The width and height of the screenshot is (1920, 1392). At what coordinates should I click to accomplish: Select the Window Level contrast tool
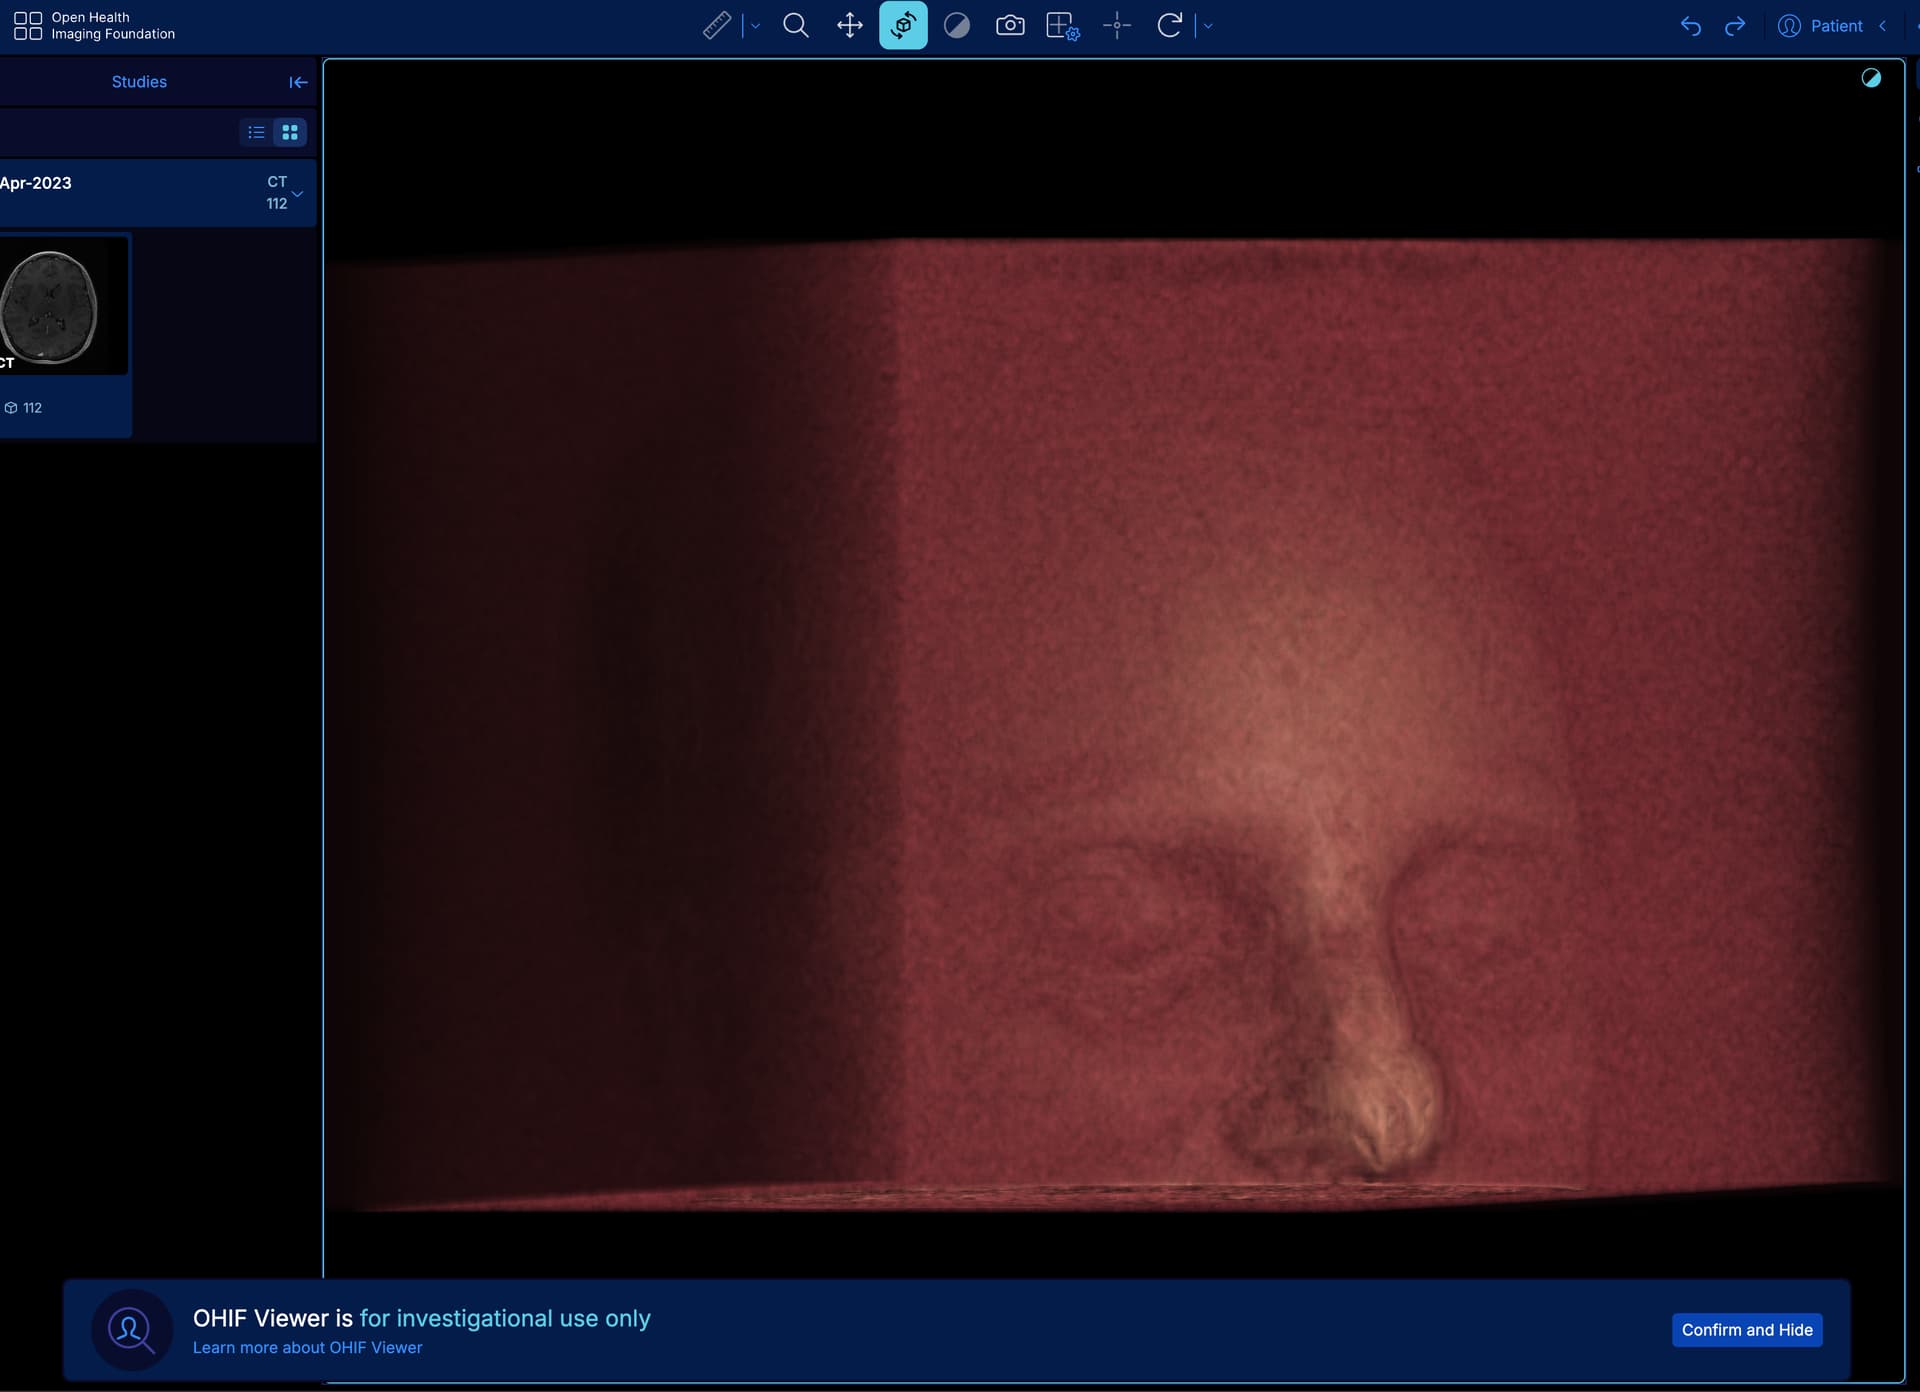coord(957,26)
